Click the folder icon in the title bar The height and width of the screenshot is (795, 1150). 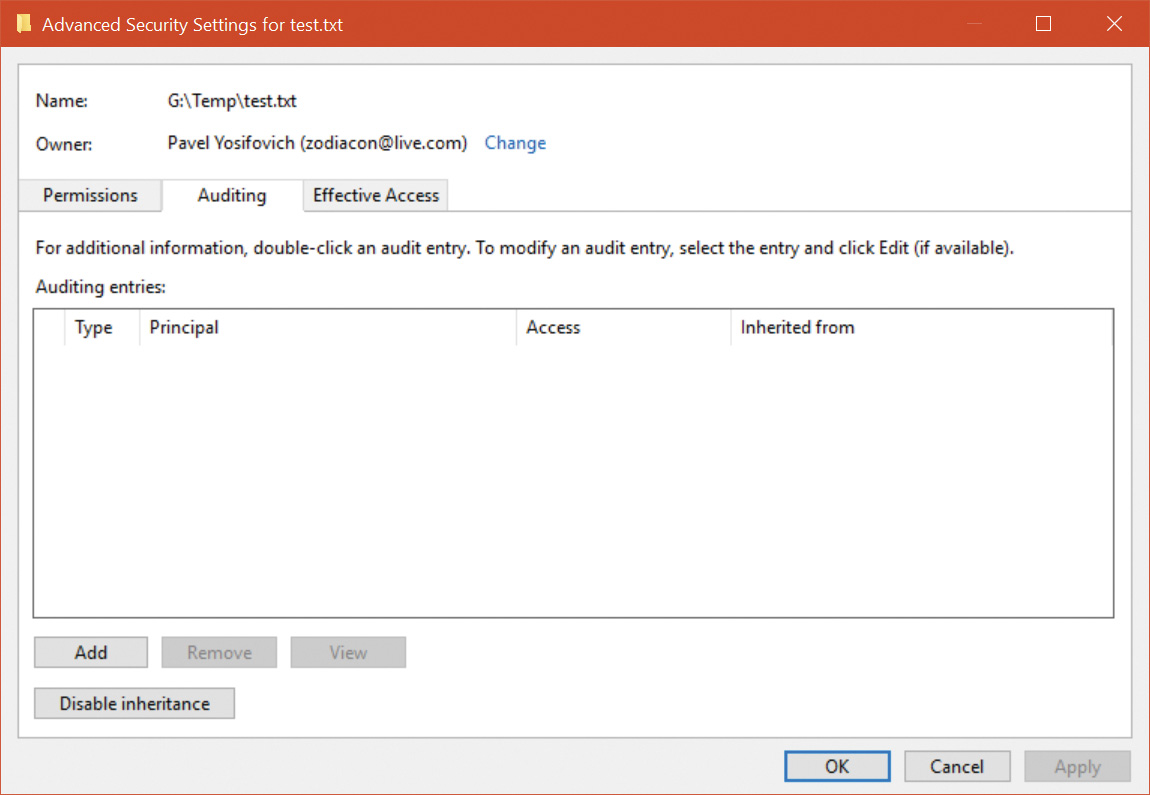(24, 24)
